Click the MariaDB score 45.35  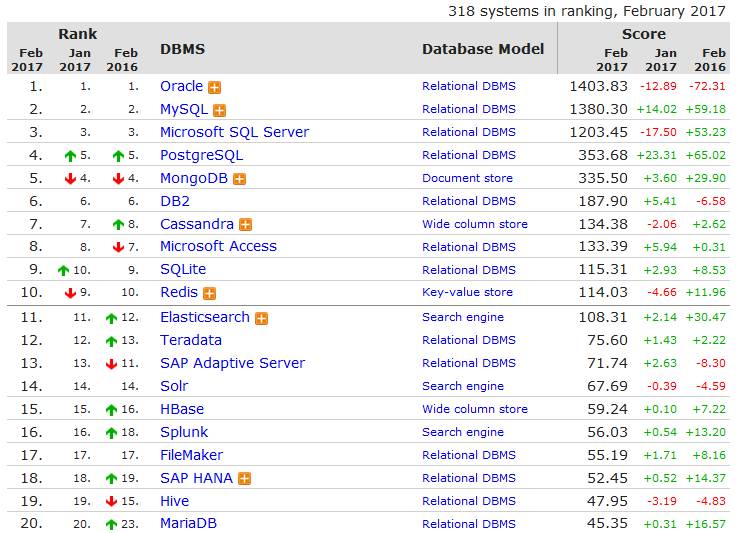[x=607, y=524]
